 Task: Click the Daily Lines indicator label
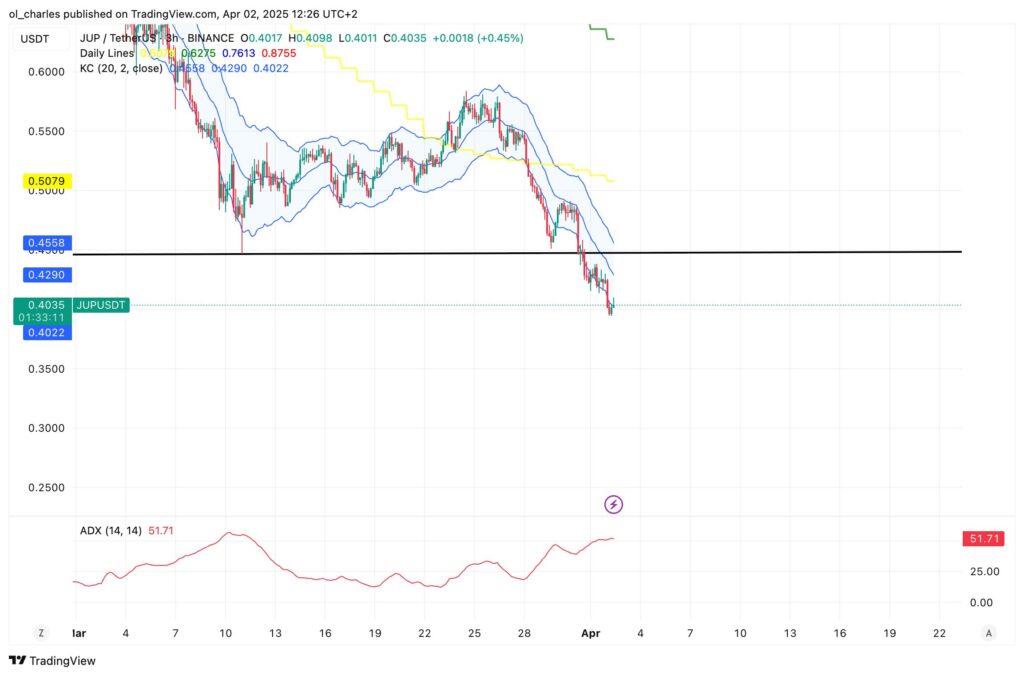105,53
